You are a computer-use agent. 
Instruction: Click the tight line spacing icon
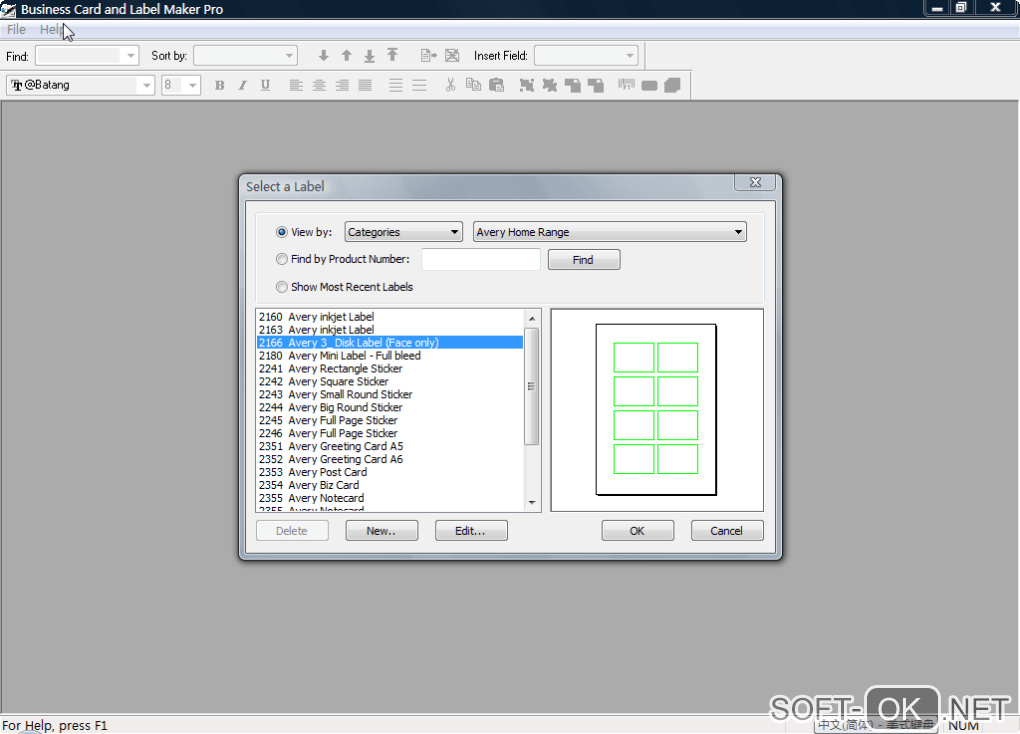[396, 85]
